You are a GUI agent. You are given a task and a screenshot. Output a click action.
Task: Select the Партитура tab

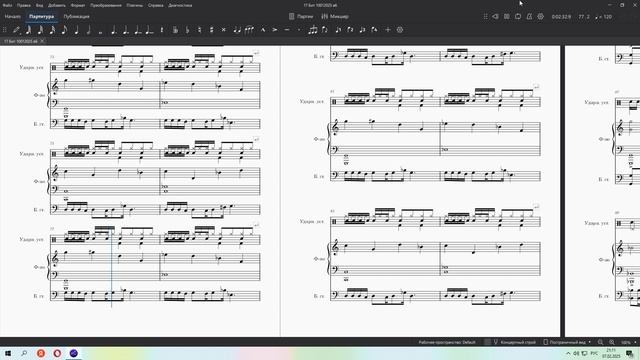pos(42,17)
